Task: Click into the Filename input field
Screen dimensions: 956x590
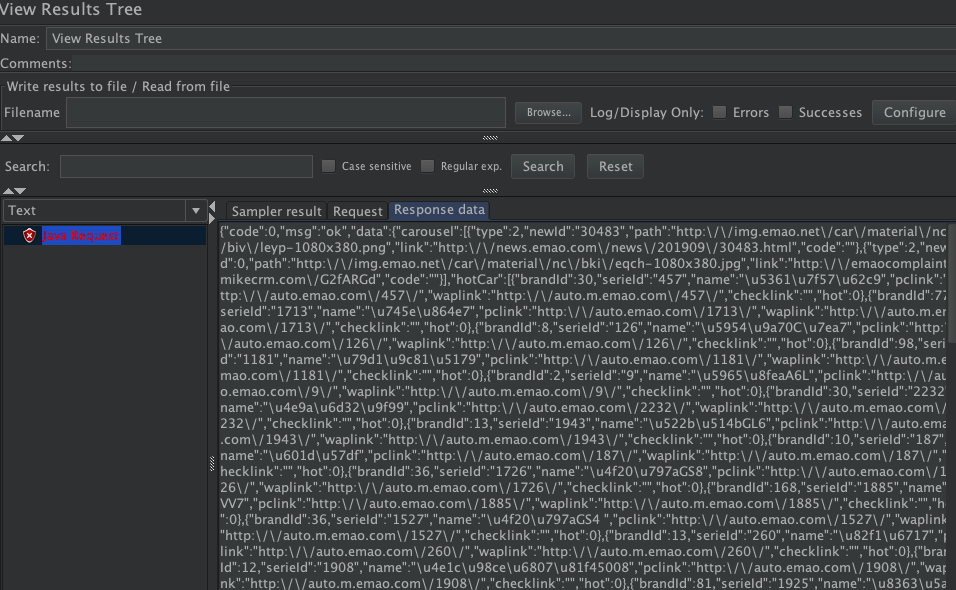Action: click(285, 112)
